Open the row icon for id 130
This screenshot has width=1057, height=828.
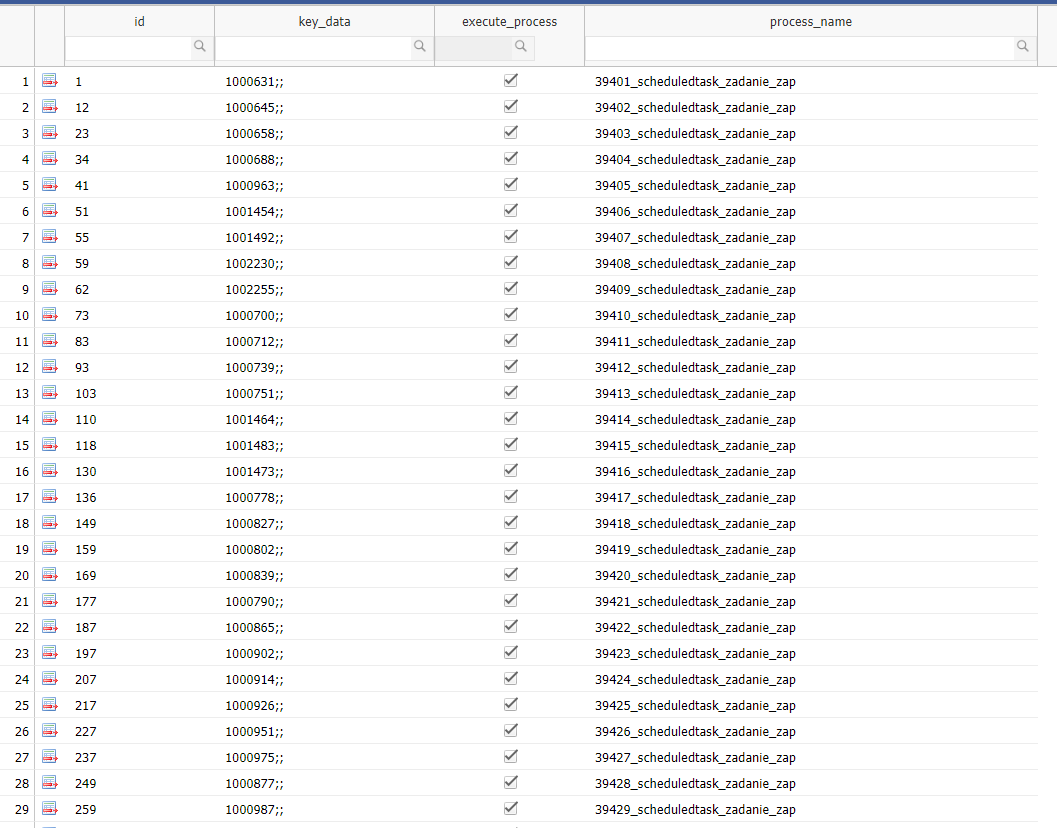click(x=49, y=471)
